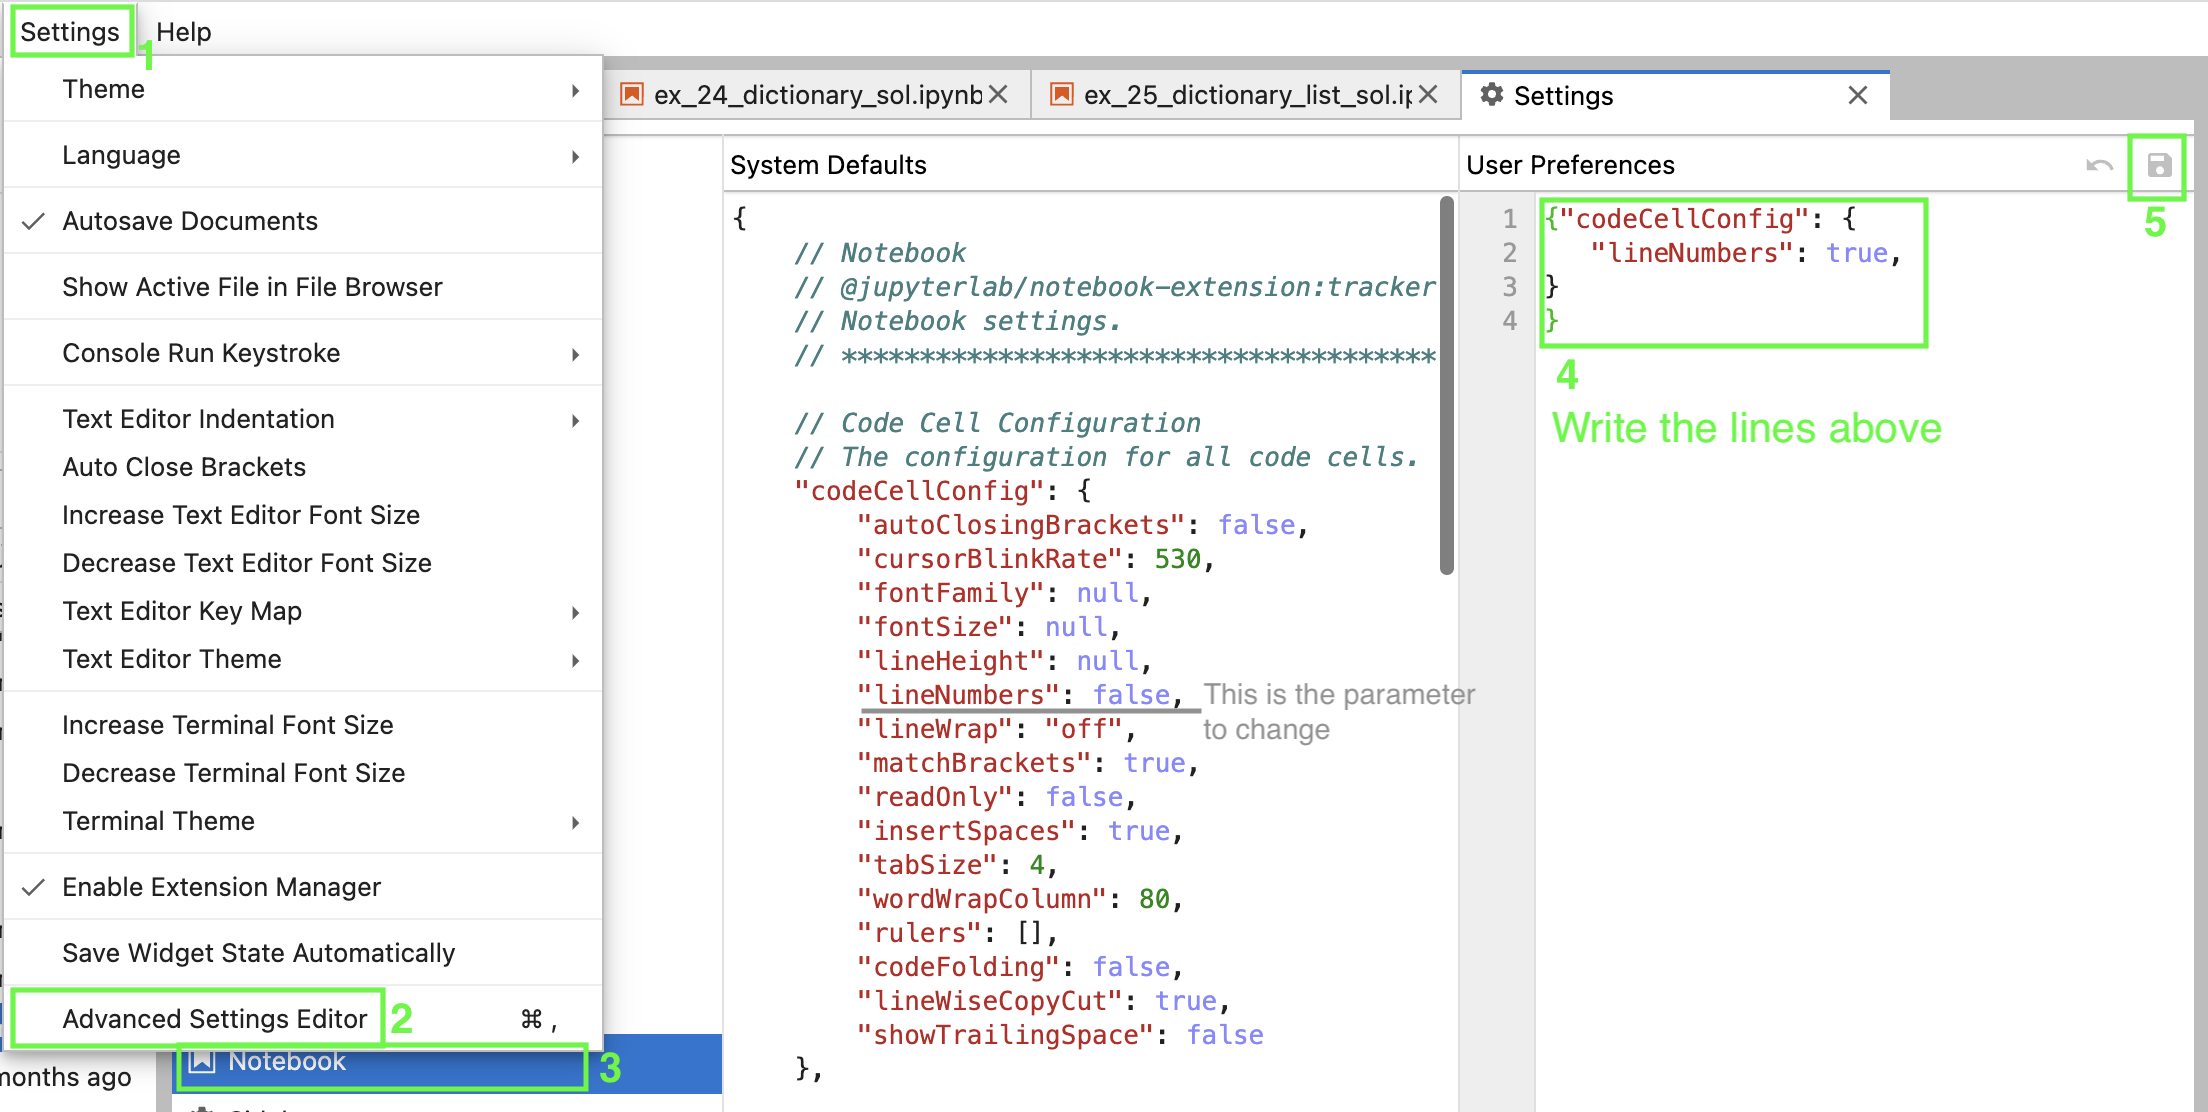Viewport: 2208px width, 1112px height.
Task: Grab the System Defaults vertical scrollbar
Action: (1446, 385)
